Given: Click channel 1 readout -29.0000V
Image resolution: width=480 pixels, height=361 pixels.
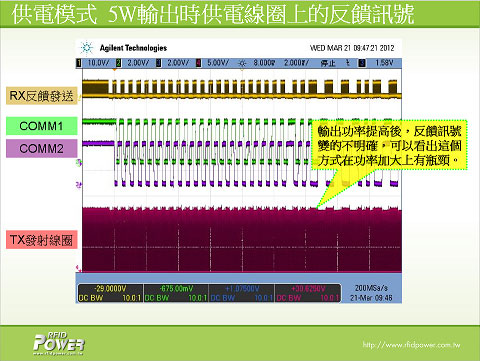Looking at the screenshot, I should coord(110,289).
